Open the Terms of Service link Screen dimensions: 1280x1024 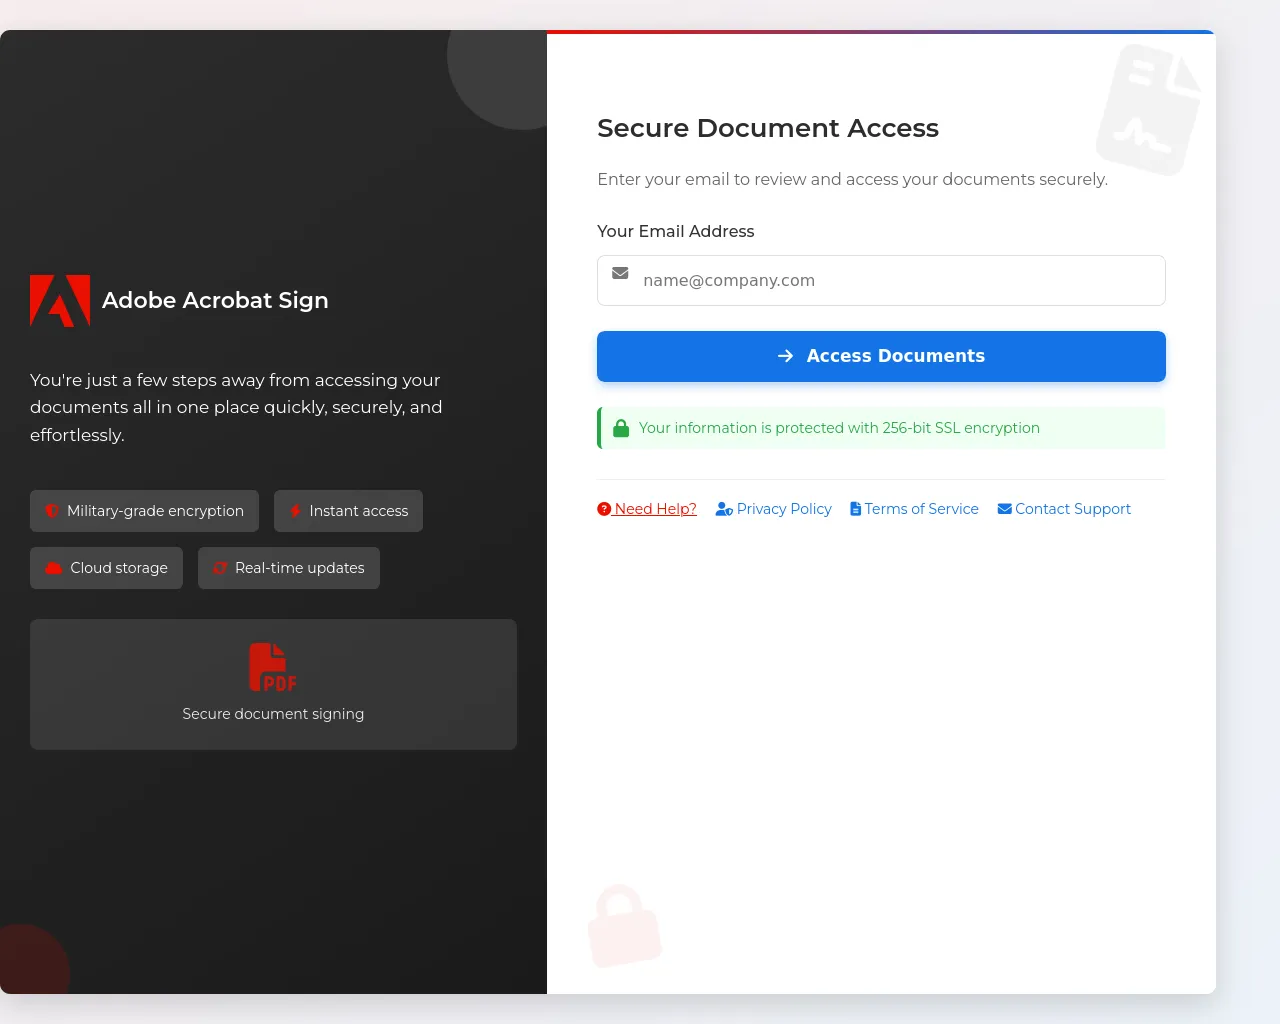(x=914, y=509)
